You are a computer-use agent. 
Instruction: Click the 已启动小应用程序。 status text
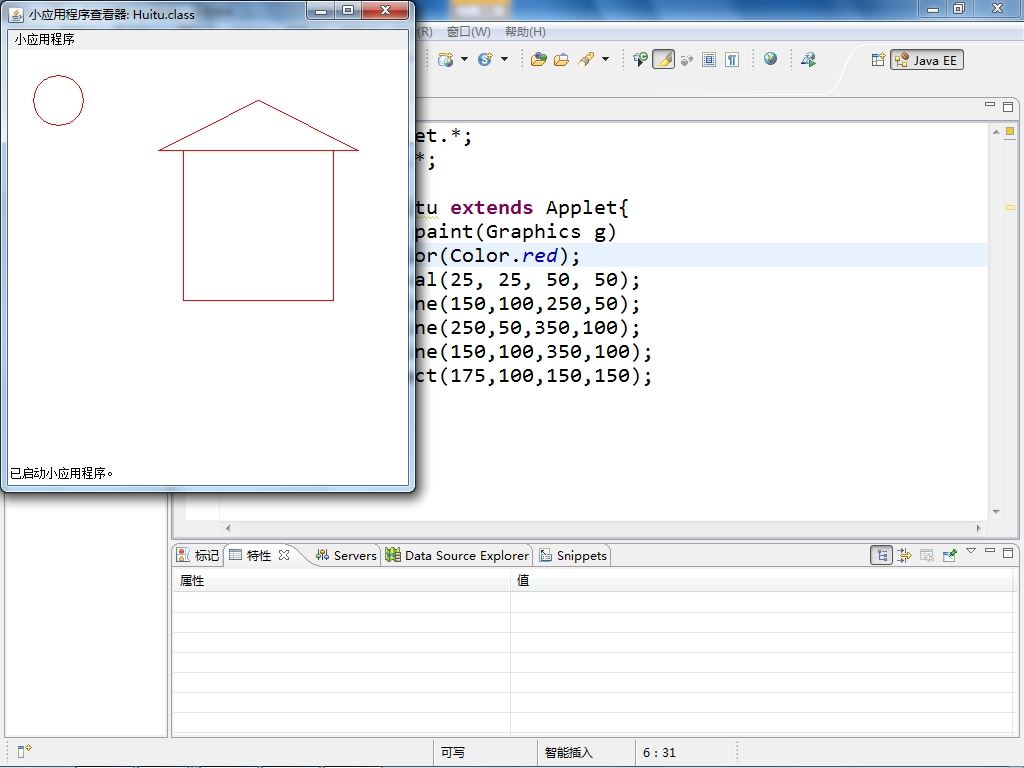(x=61, y=473)
